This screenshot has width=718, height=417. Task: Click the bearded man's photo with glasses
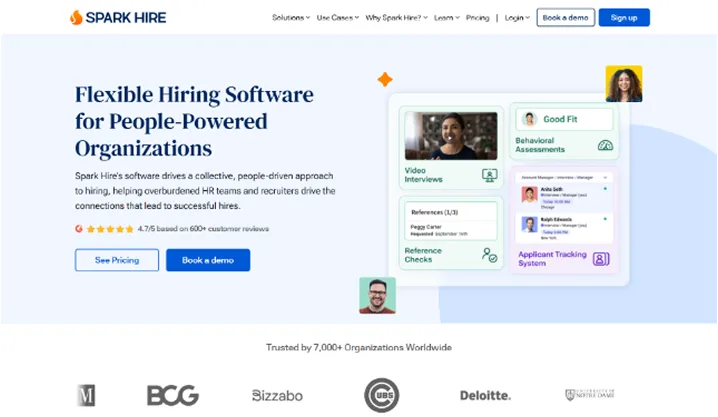point(377,295)
